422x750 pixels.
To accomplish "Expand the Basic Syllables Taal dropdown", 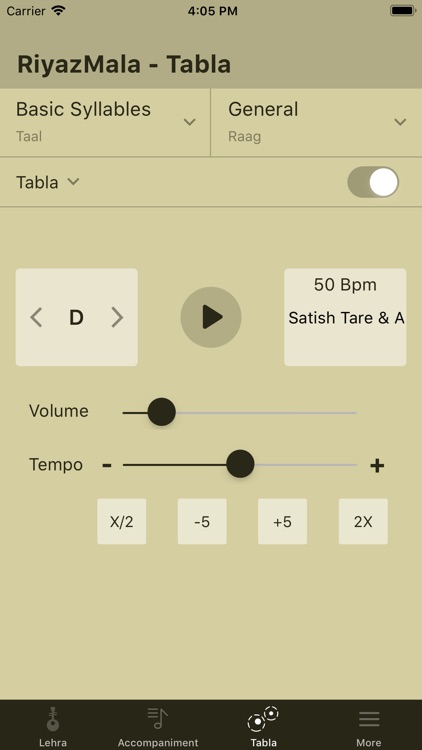I will coord(105,122).
